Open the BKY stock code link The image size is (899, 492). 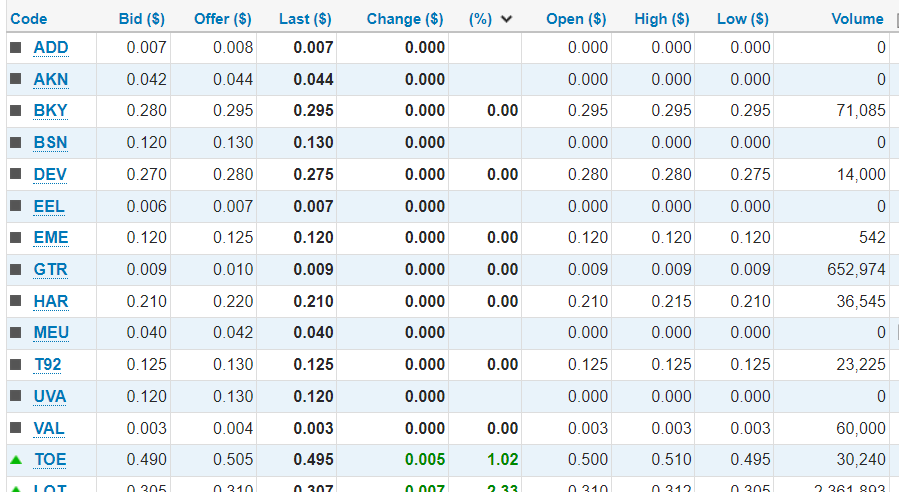point(50,111)
